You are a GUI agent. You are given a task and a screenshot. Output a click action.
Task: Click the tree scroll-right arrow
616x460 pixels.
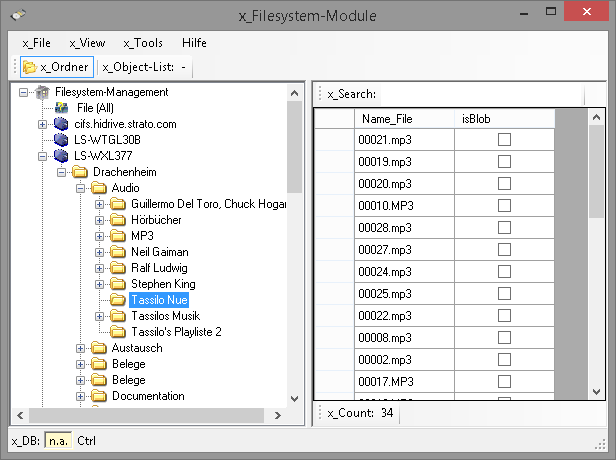[x=278, y=415]
